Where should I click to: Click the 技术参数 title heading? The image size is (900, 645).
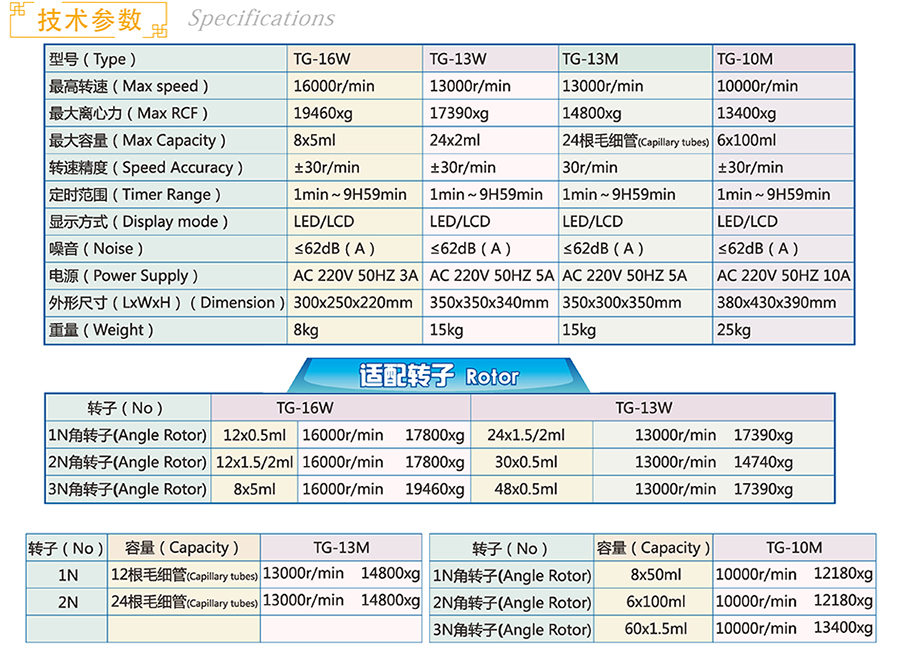89,19
